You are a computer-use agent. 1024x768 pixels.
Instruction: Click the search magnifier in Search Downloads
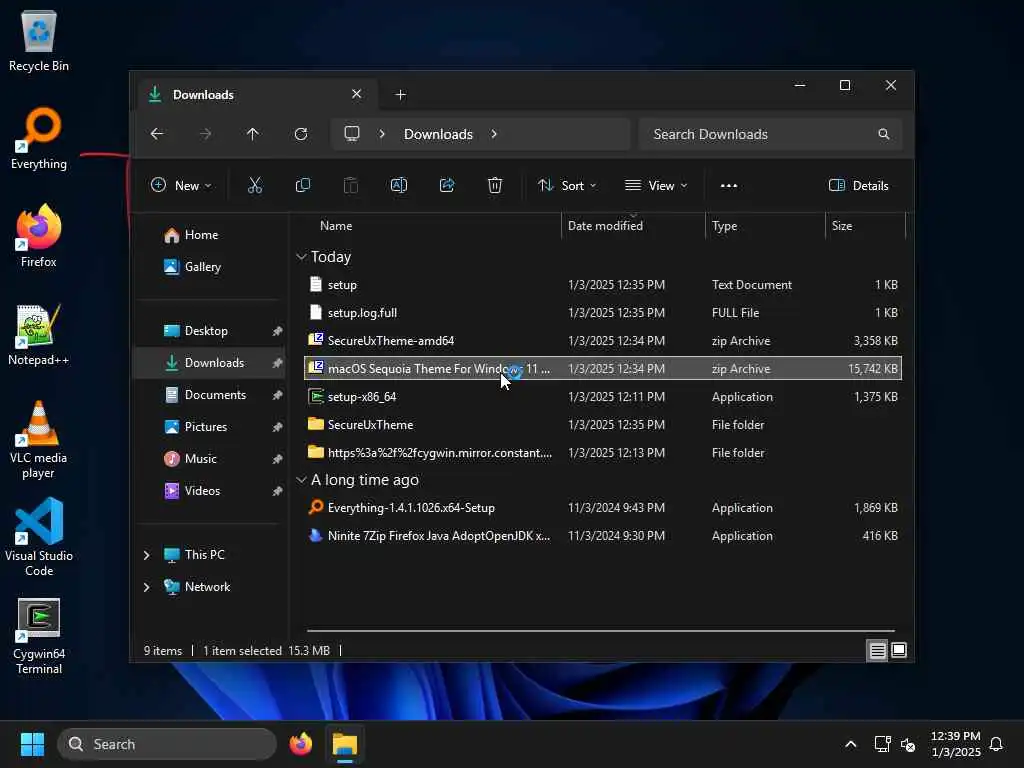click(x=884, y=134)
